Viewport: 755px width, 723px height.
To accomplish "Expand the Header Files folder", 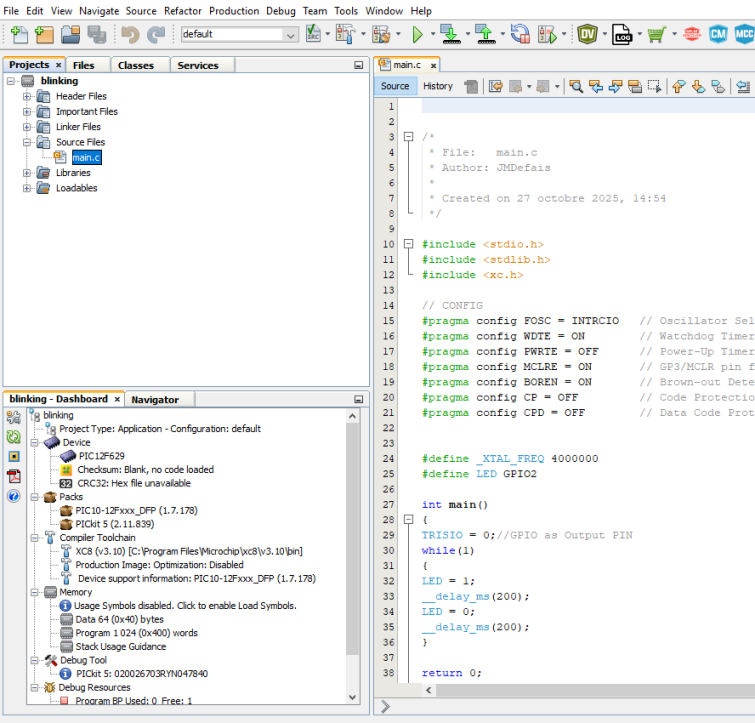I will click(27, 97).
